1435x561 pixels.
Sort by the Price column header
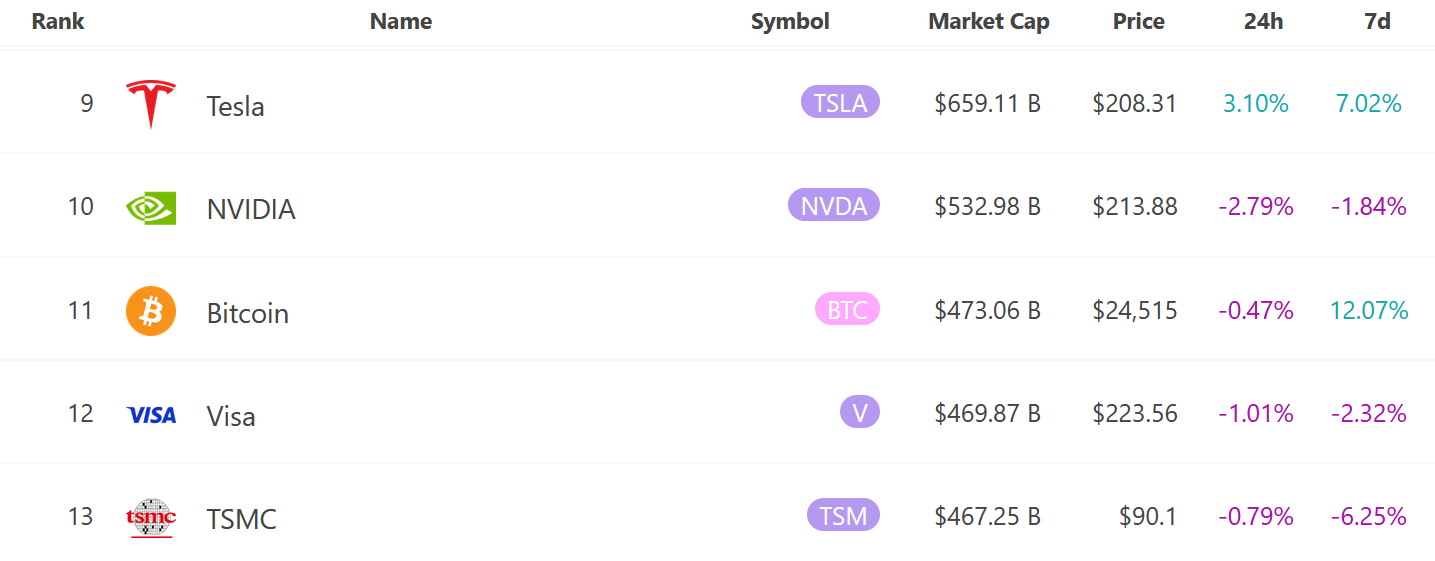point(1138,22)
